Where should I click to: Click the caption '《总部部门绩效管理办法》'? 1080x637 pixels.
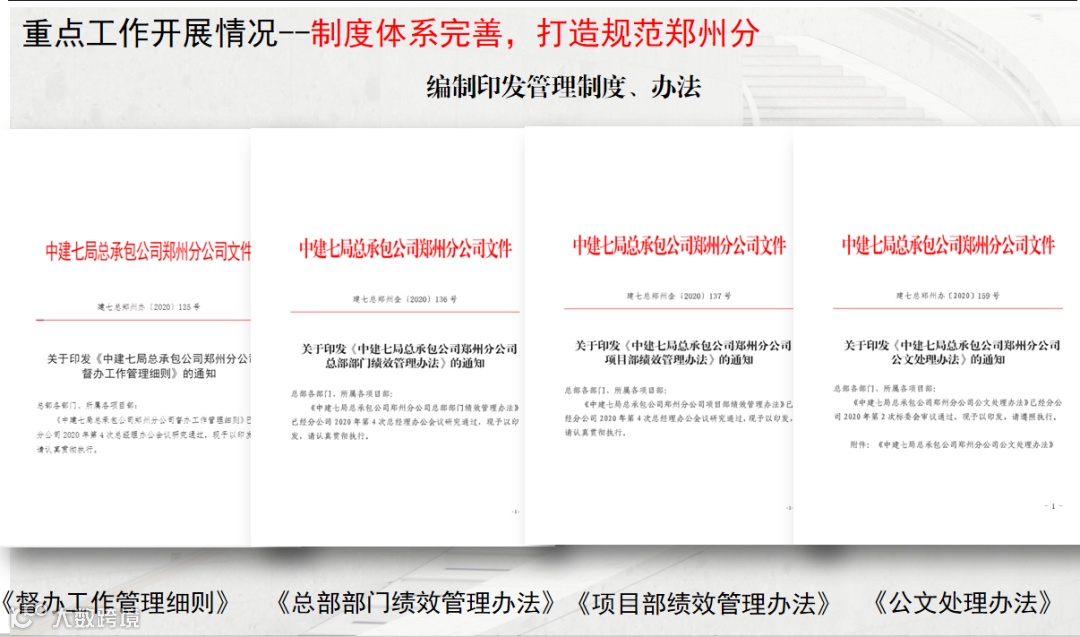pyautogui.click(x=415, y=603)
